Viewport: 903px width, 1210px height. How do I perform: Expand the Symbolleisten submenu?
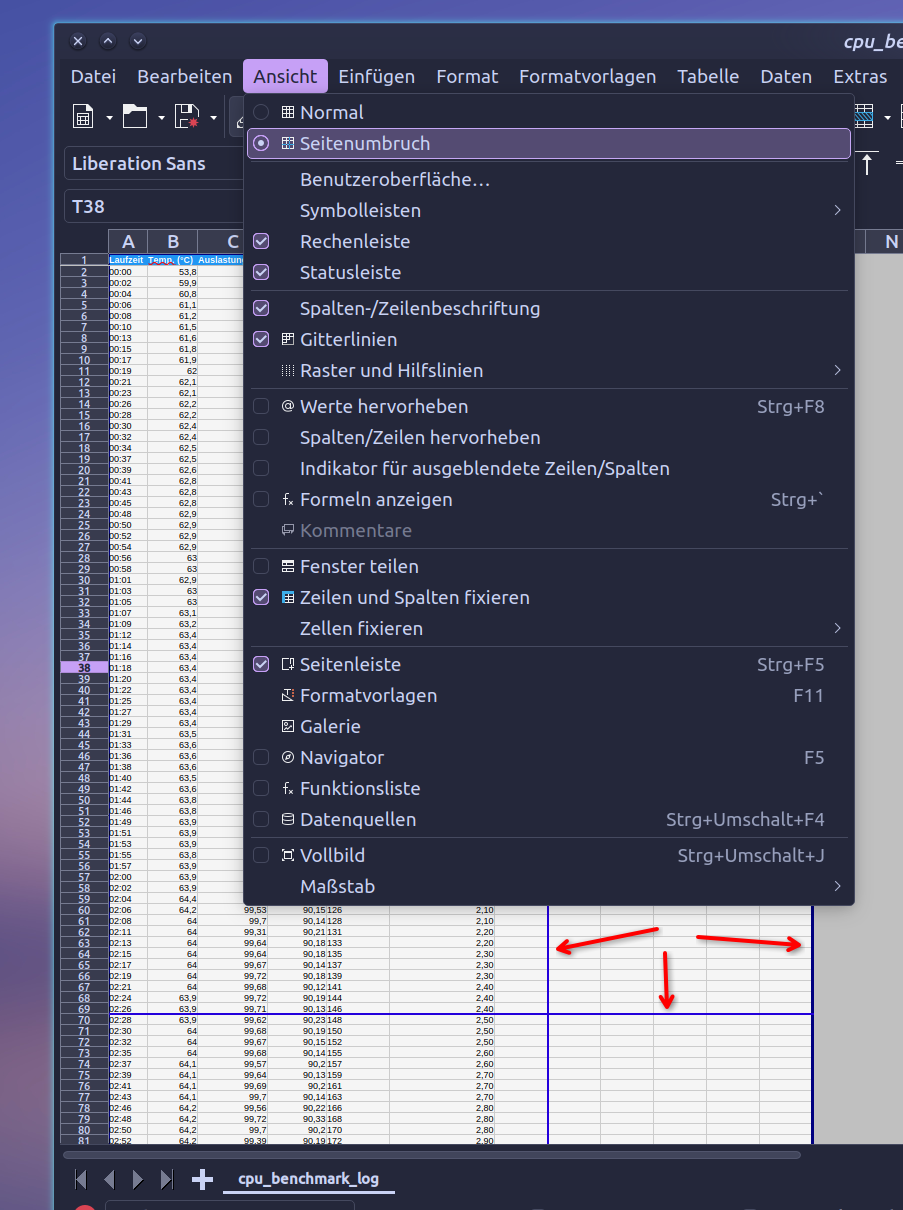549,211
